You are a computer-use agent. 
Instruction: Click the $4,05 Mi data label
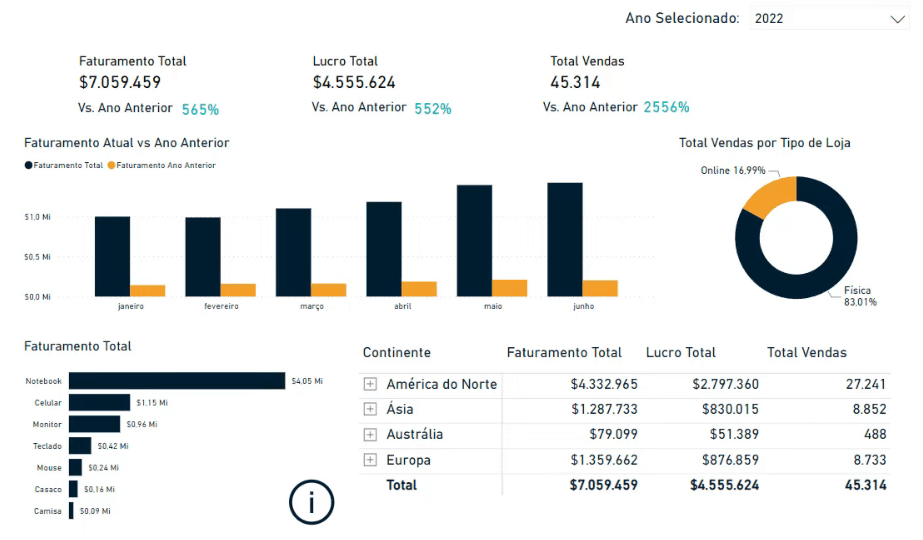point(307,381)
